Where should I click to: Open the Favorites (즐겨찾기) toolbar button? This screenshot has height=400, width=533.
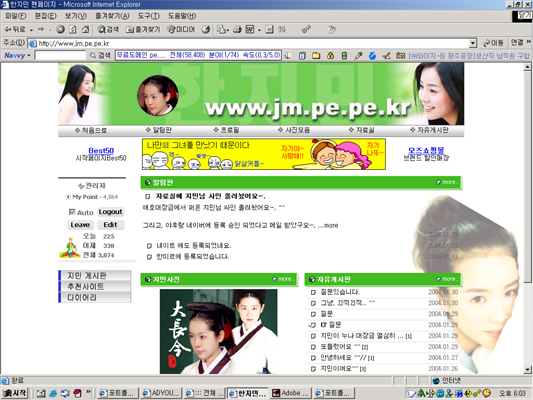[x=143, y=30]
